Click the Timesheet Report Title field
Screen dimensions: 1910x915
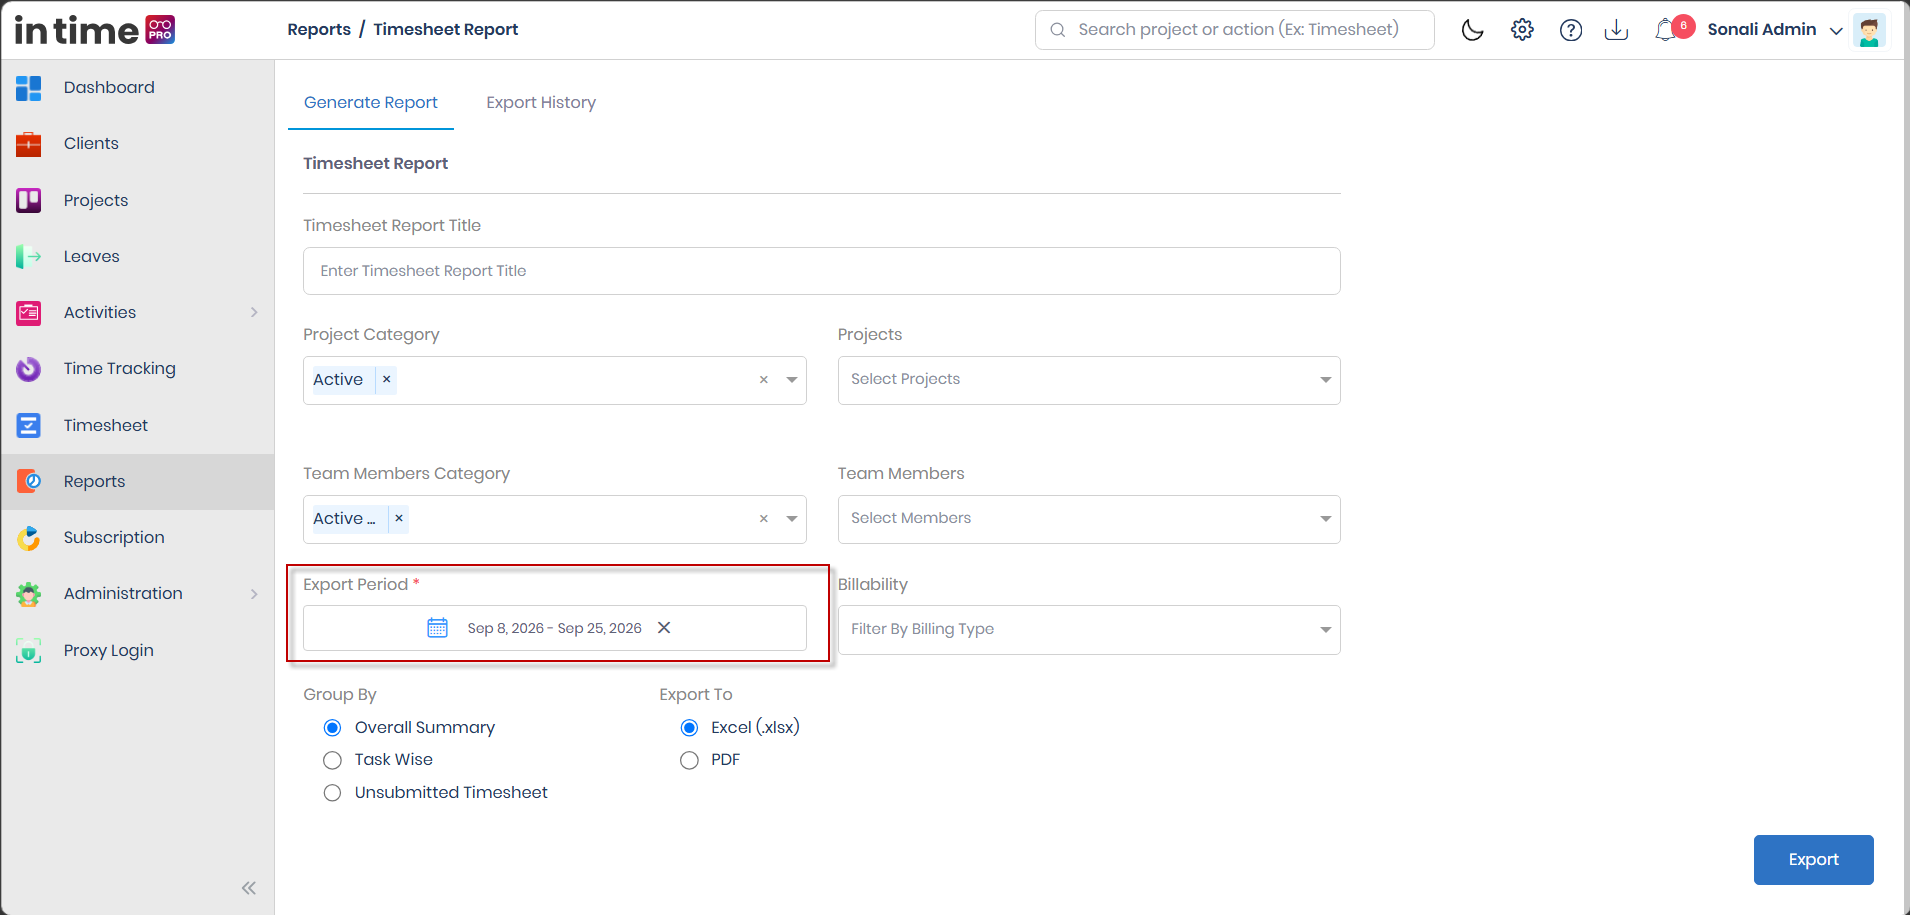click(821, 271)
